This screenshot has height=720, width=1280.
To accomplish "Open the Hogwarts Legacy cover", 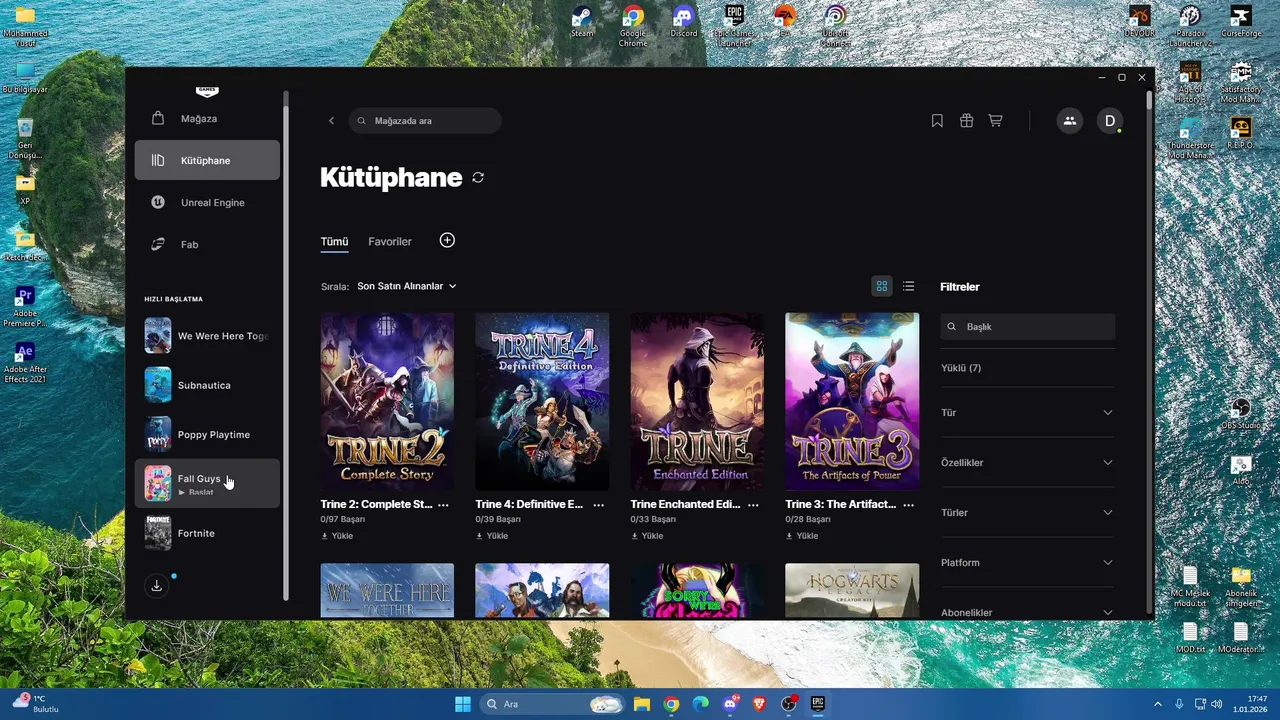I will (x=852, y=591).
